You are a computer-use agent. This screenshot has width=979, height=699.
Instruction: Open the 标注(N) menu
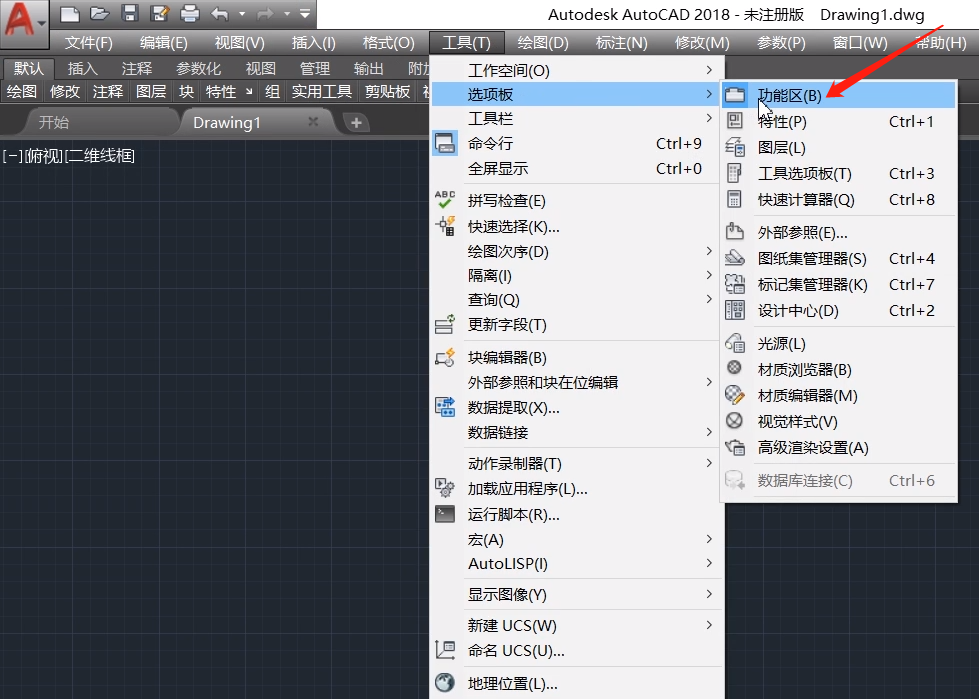(x=618, y=42)
